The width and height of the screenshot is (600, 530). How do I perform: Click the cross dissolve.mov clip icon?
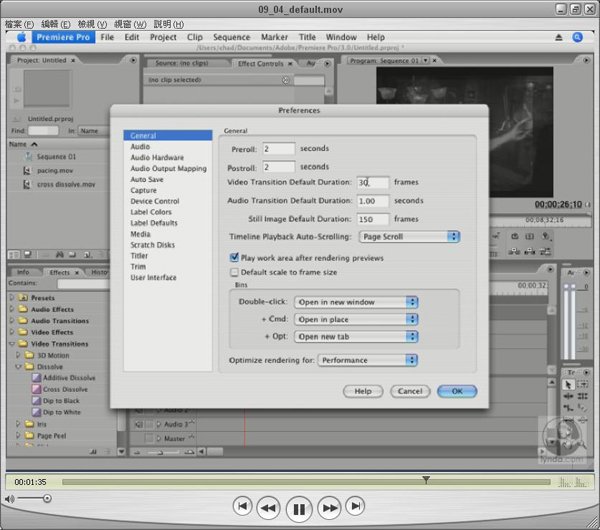click(x=27, y=184)
